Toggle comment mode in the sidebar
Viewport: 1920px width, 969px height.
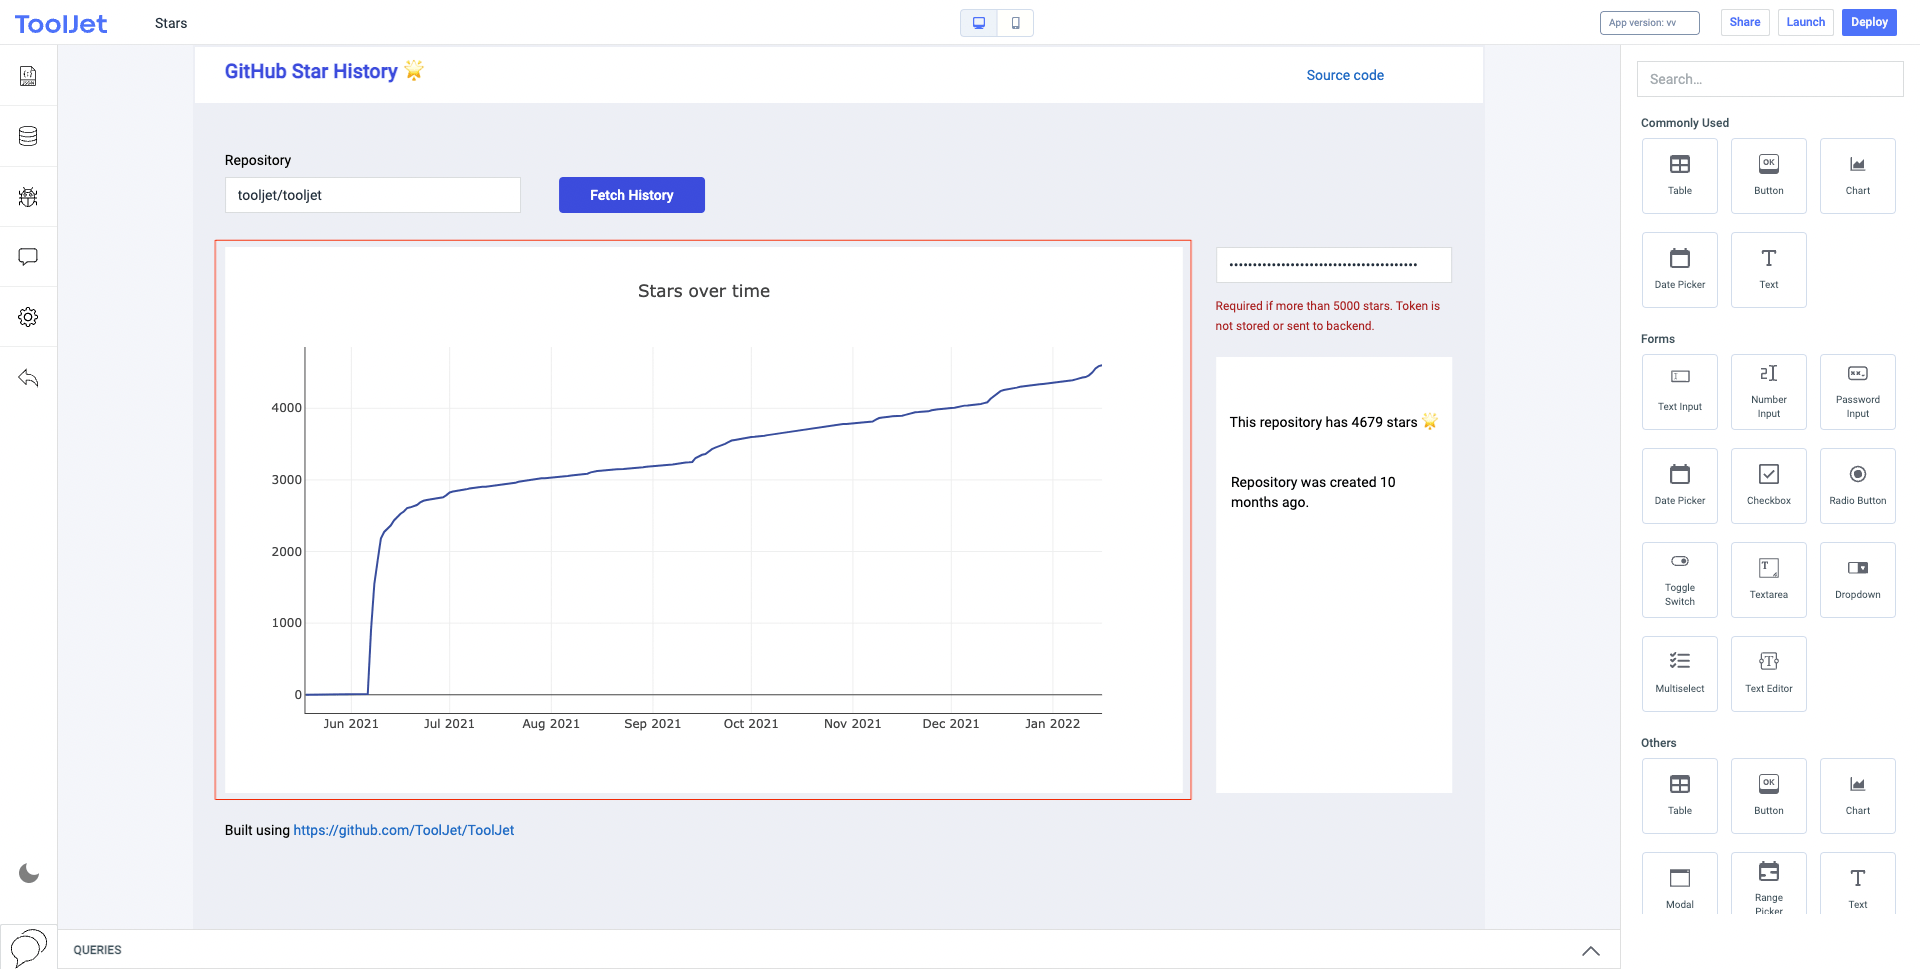pyautogui.click(x=27, y=257)
